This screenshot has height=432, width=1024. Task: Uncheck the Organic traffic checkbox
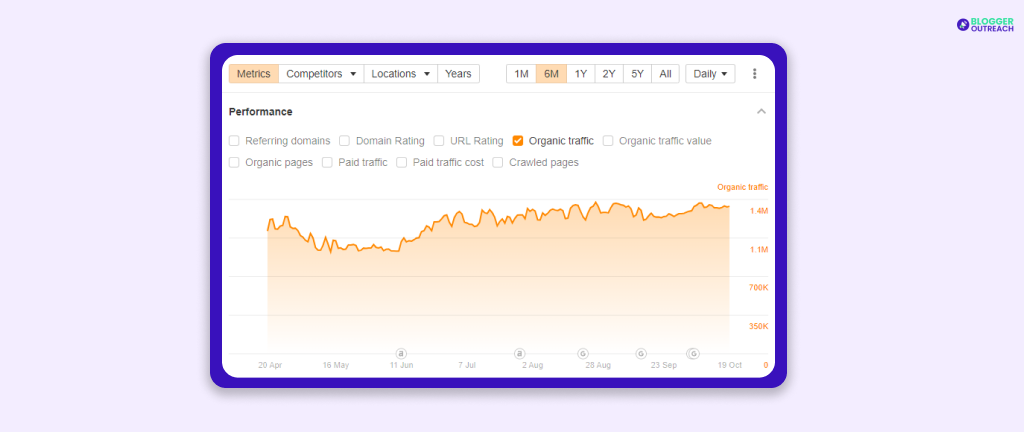(518, 141)
